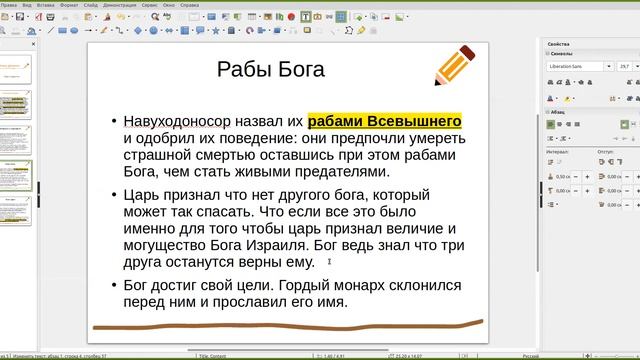This screenshot has height=360, width=640.
Task: Toggle italic in the Properties sidebar
Action: [559, 82]
